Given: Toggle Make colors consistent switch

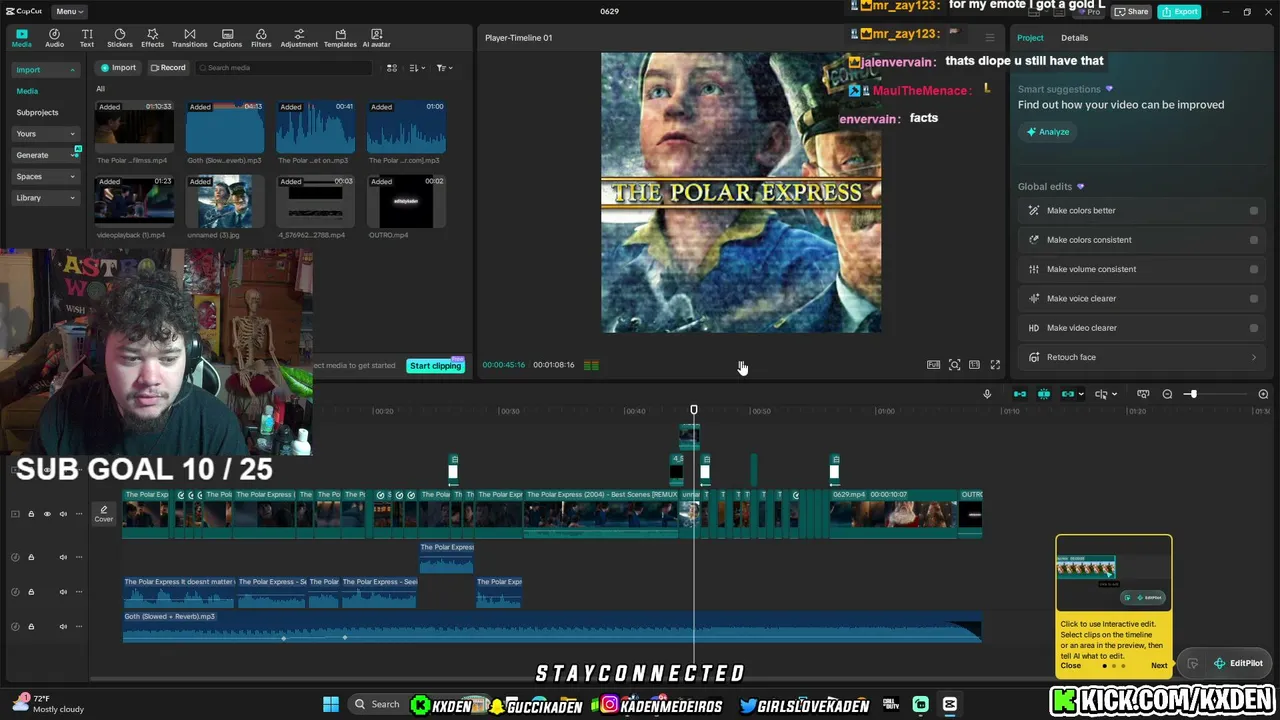Looking at the screenshot, I should point(1254,240).
